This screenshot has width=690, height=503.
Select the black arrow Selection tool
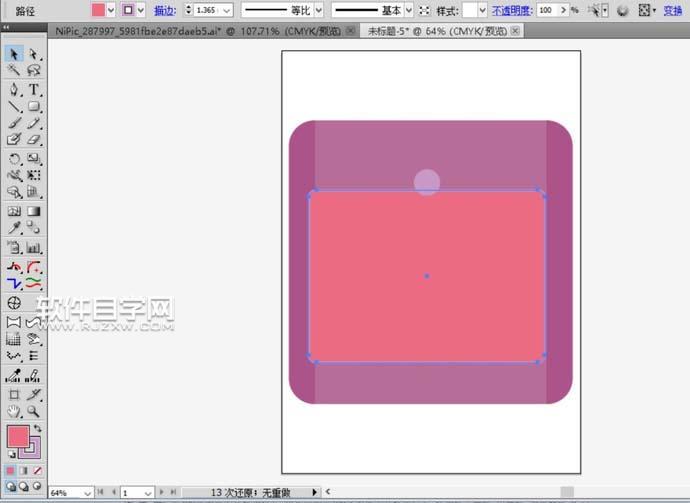coord(15,53)
